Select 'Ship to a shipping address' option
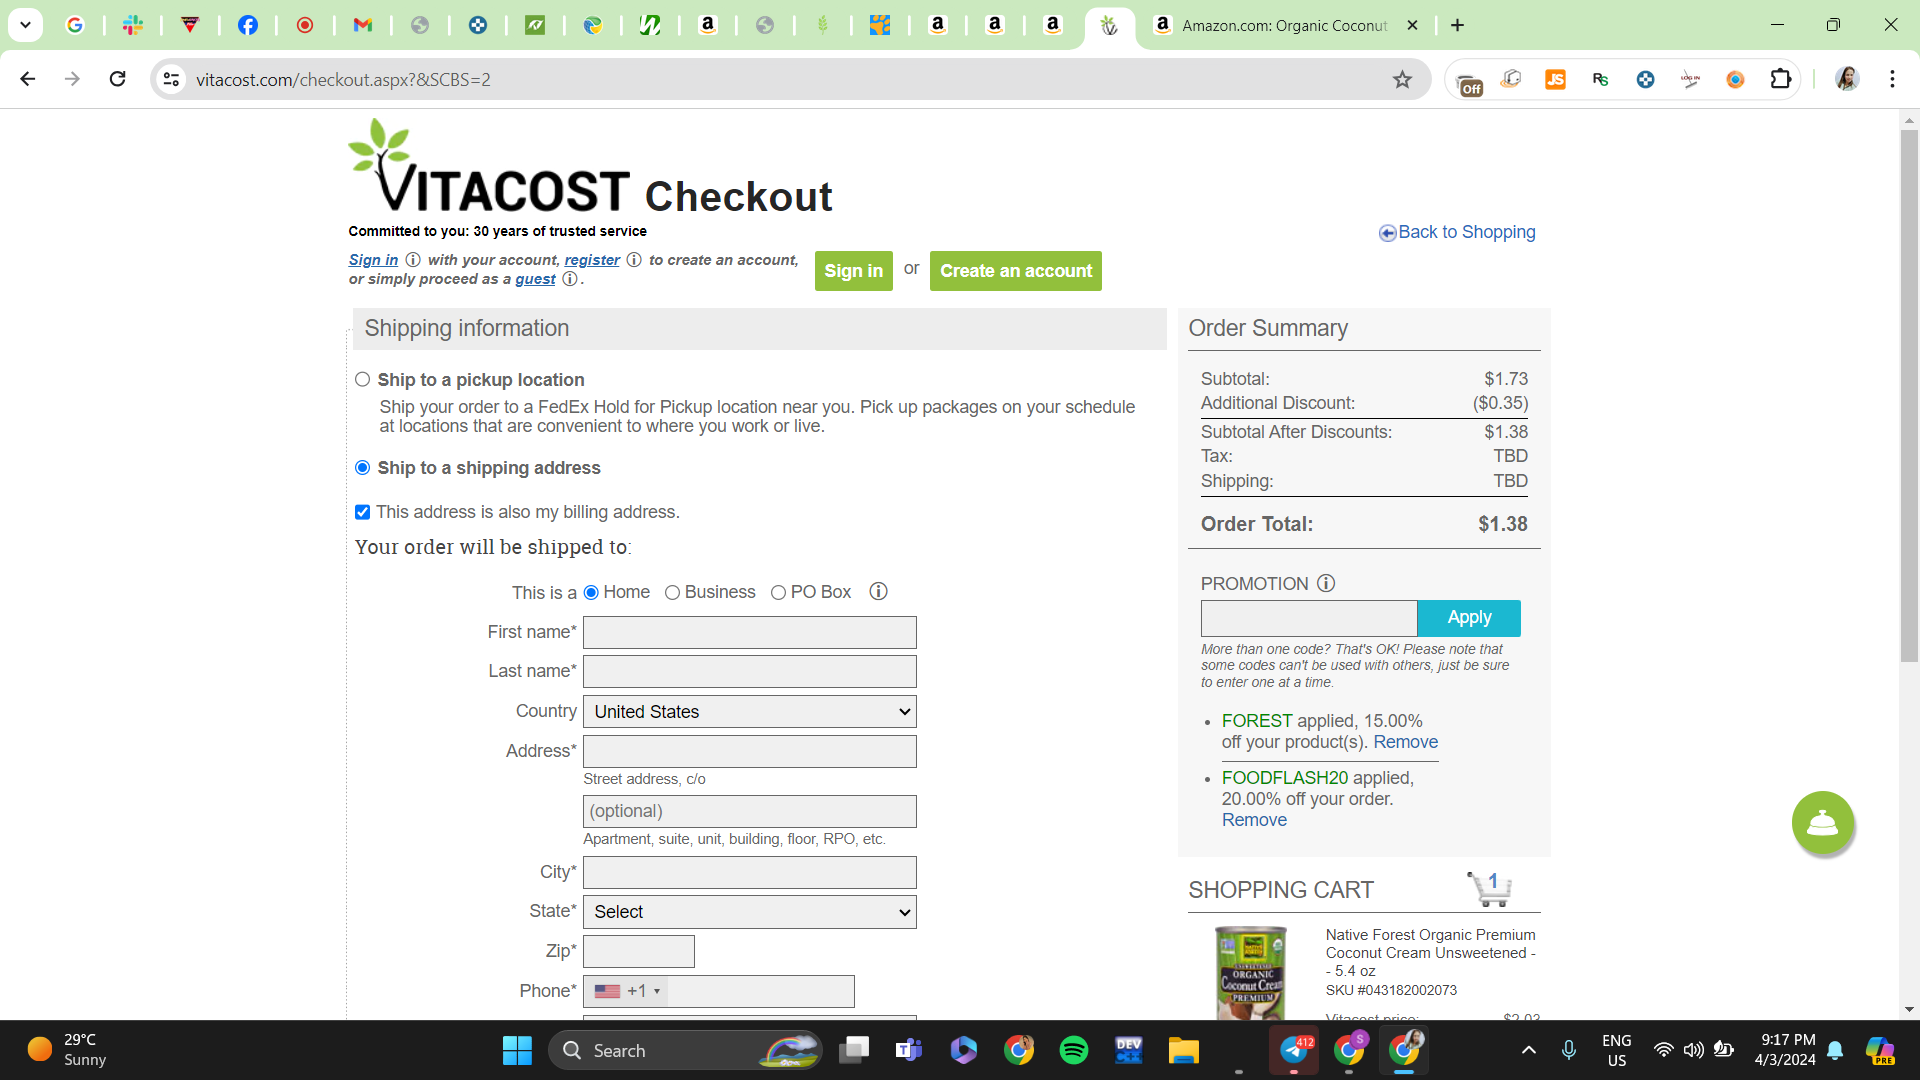This screenshot has height=1080, width=1920. (363, 468)
